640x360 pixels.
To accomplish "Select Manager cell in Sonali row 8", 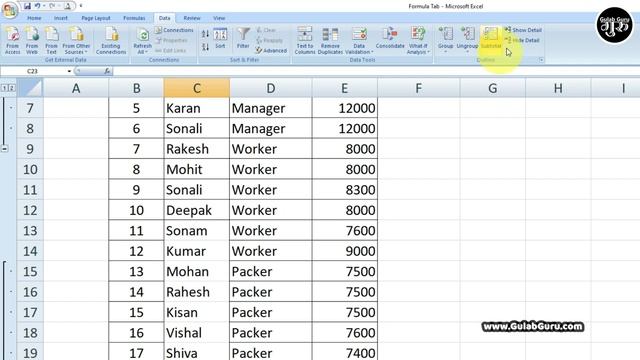I will 271,129.
